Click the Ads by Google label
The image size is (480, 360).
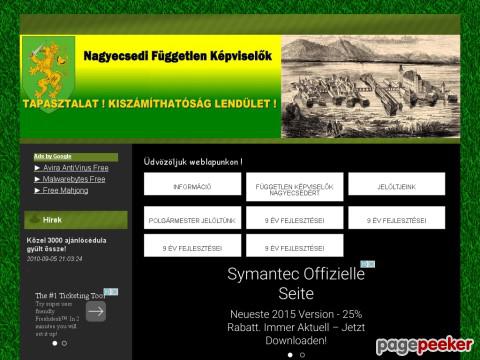pos(53,156)
